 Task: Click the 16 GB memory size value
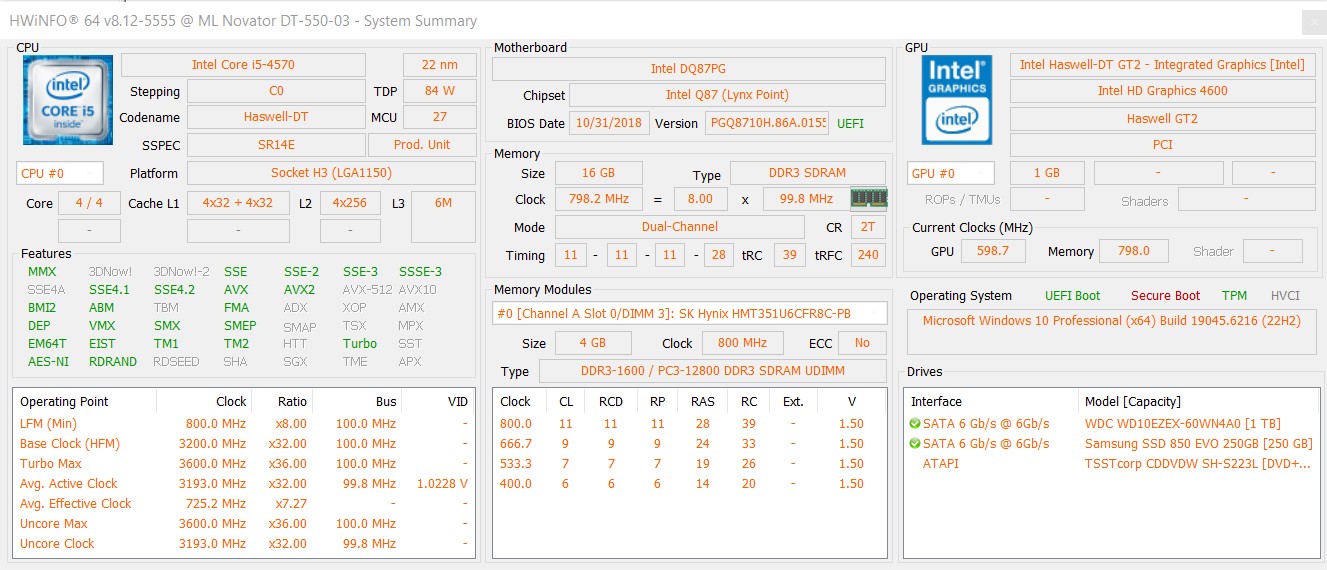click(x=598, y=173)
